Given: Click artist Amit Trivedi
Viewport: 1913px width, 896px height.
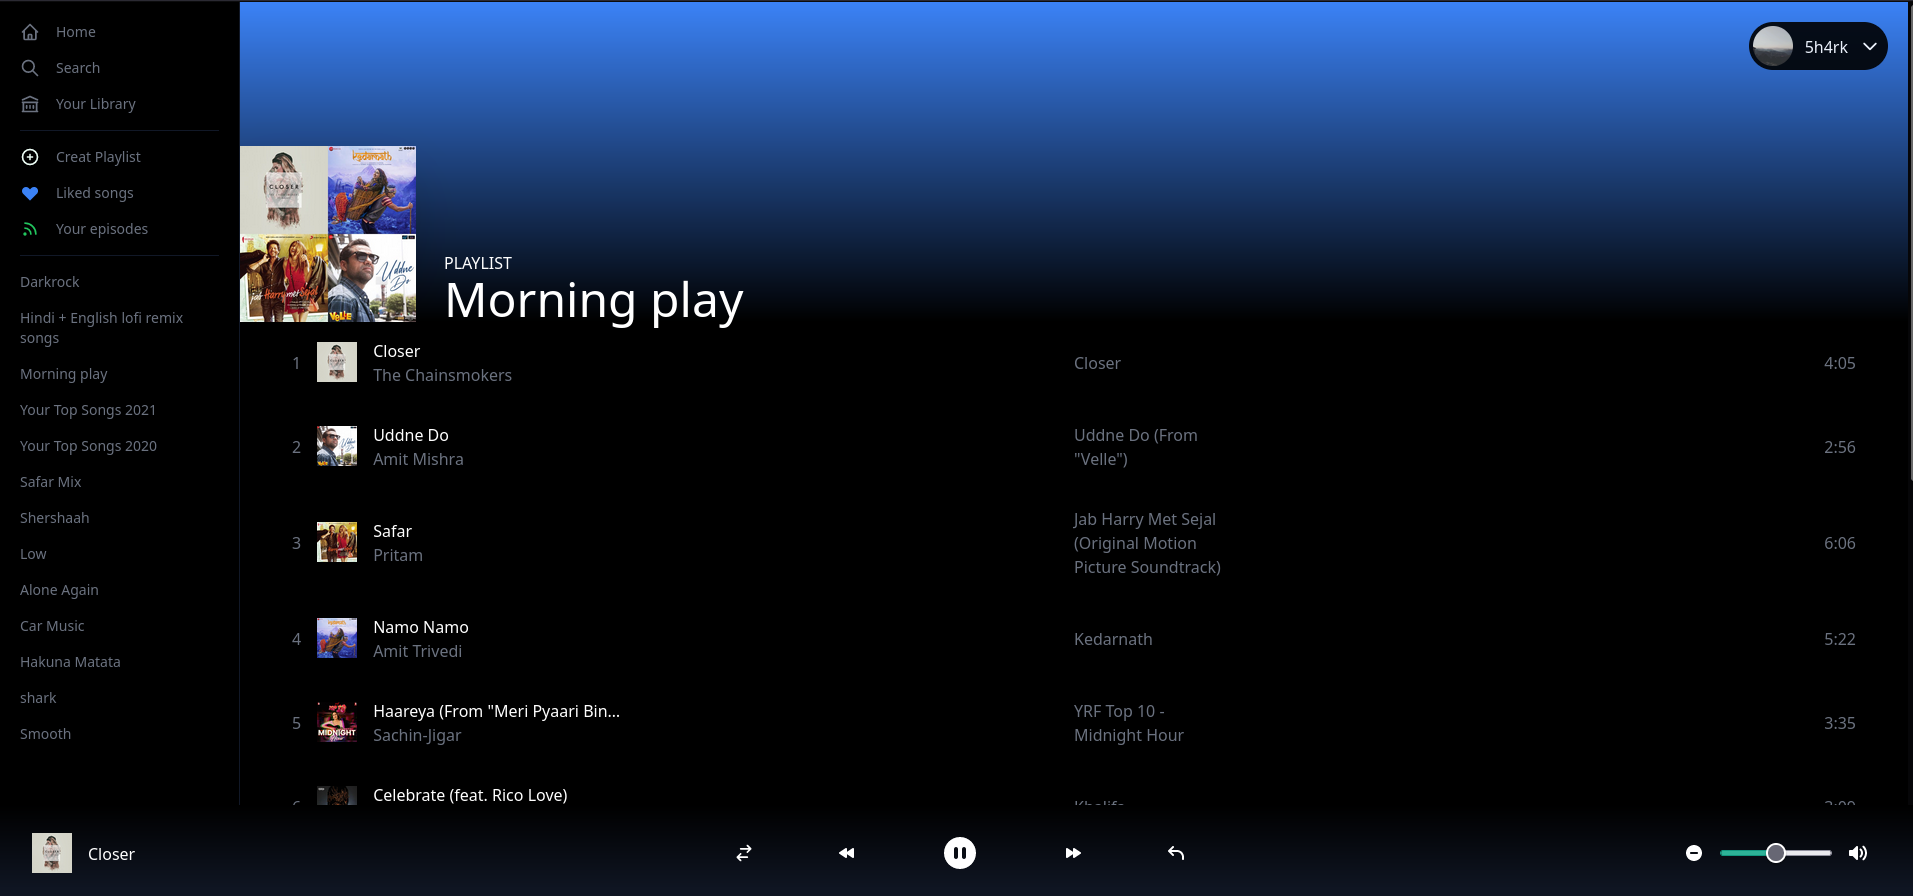Looking at the screenshot, I should (x=418, y=651).
